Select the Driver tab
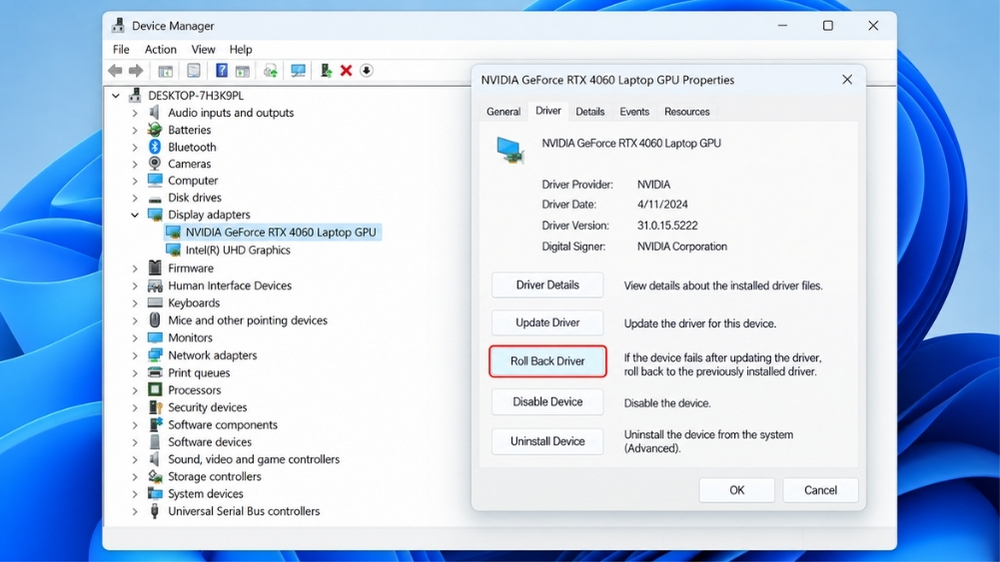The image size is (1000, 562). point(548,111)
